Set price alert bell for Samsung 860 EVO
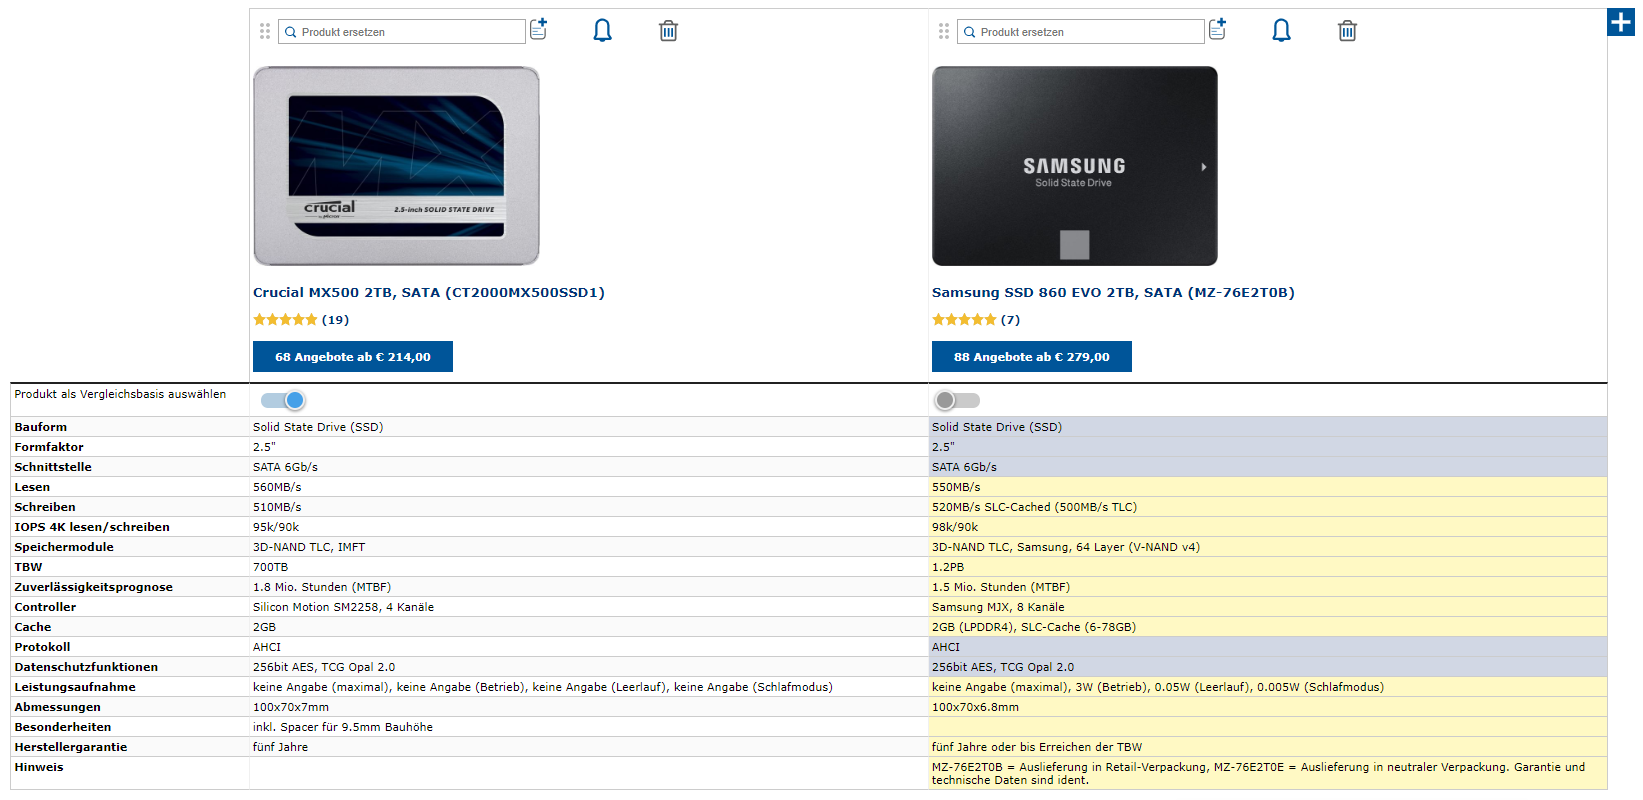Viewport: 1643px width, 800px height. tap(1281, 31)
